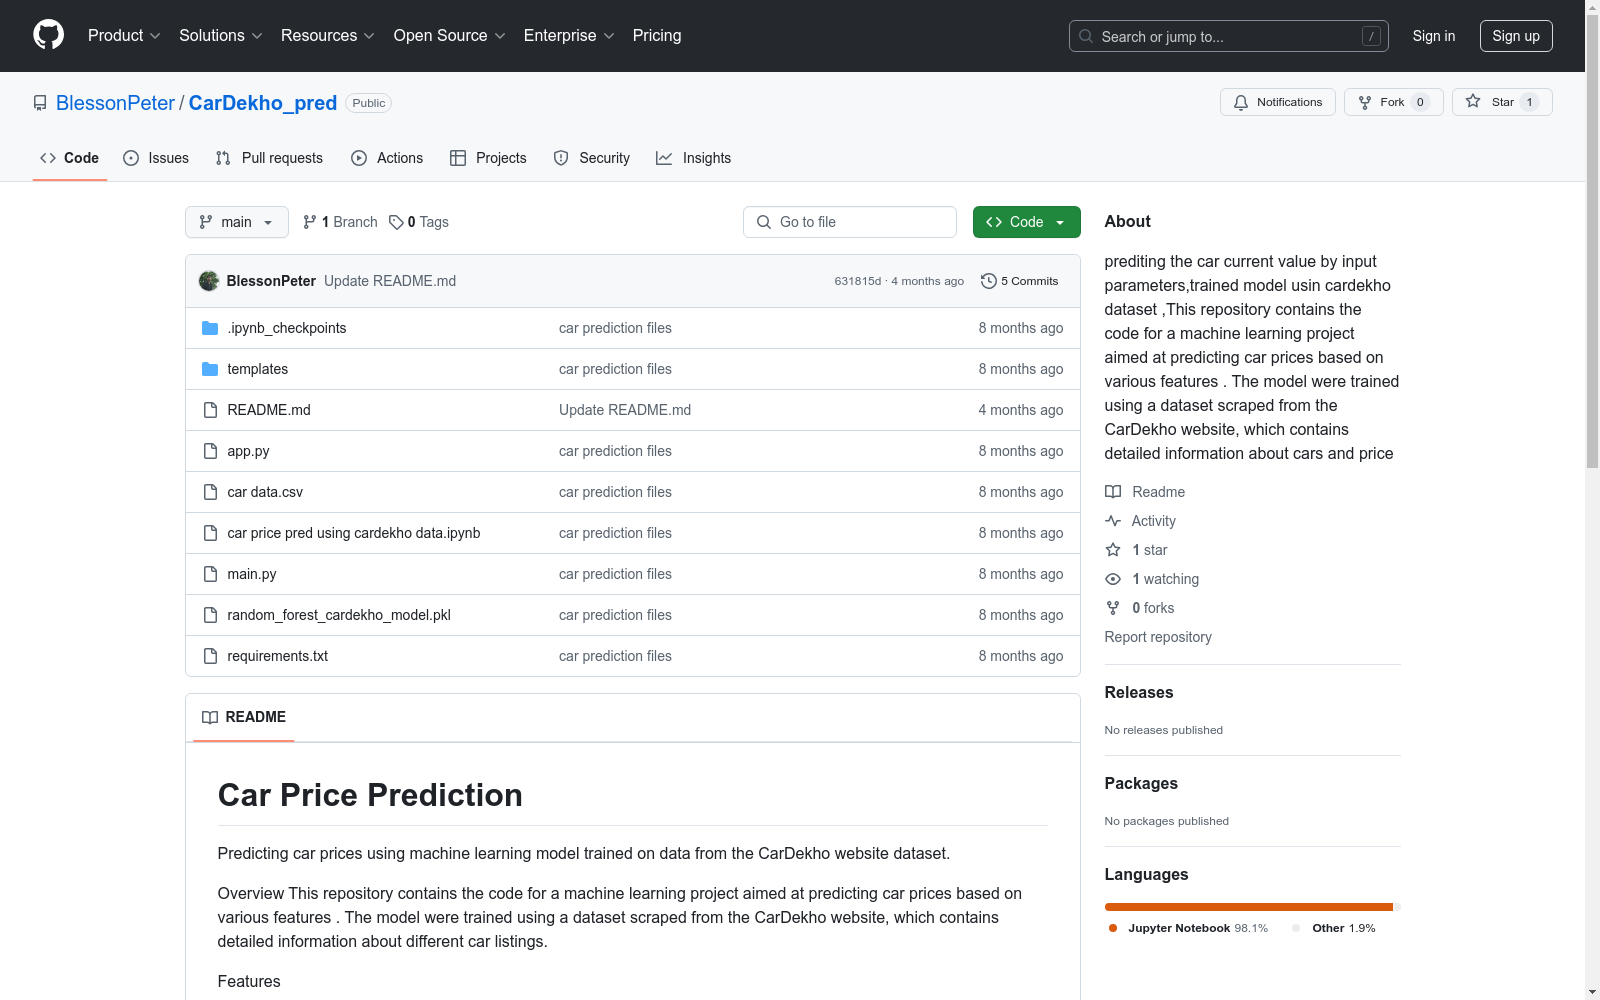This screenshot has height=1000, width=1600.
Task: Click the Jupyter Notebook language bar segment
Action: 1249,907
